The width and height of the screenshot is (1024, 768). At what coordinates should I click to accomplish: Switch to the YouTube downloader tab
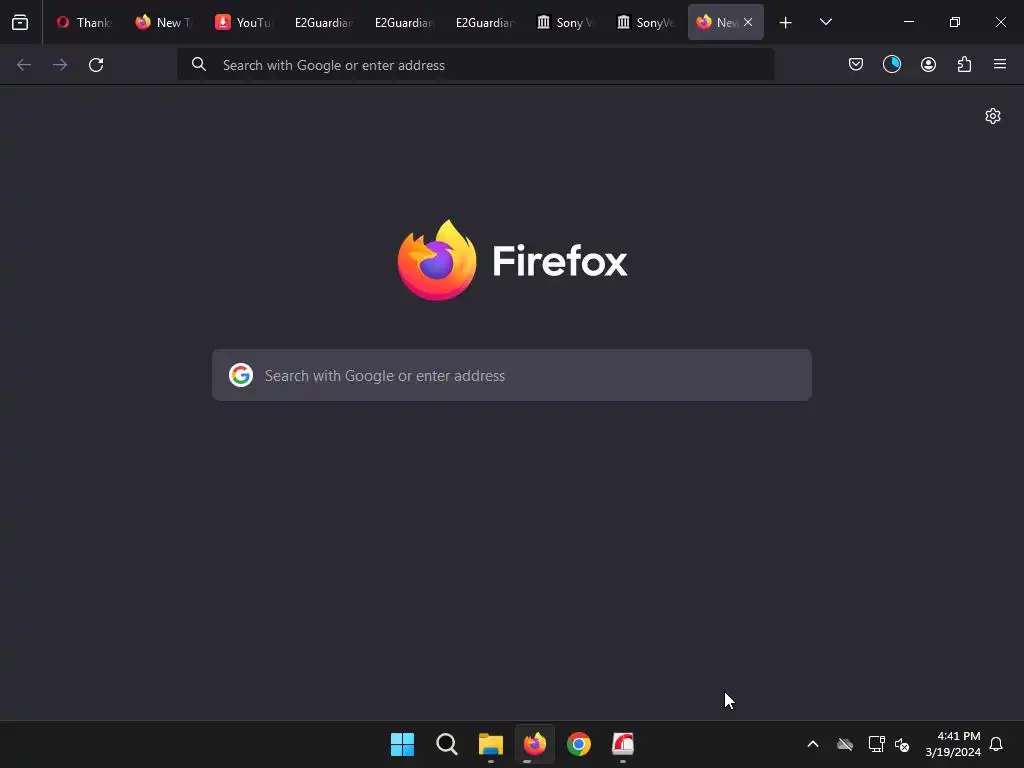(244, 22)
